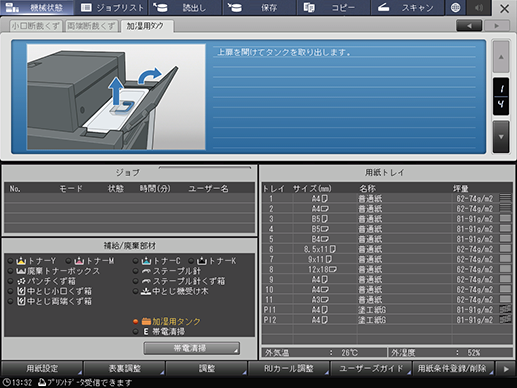Click the tank removal illustration
Screen dimensions: 517x388
click(116, 97)
